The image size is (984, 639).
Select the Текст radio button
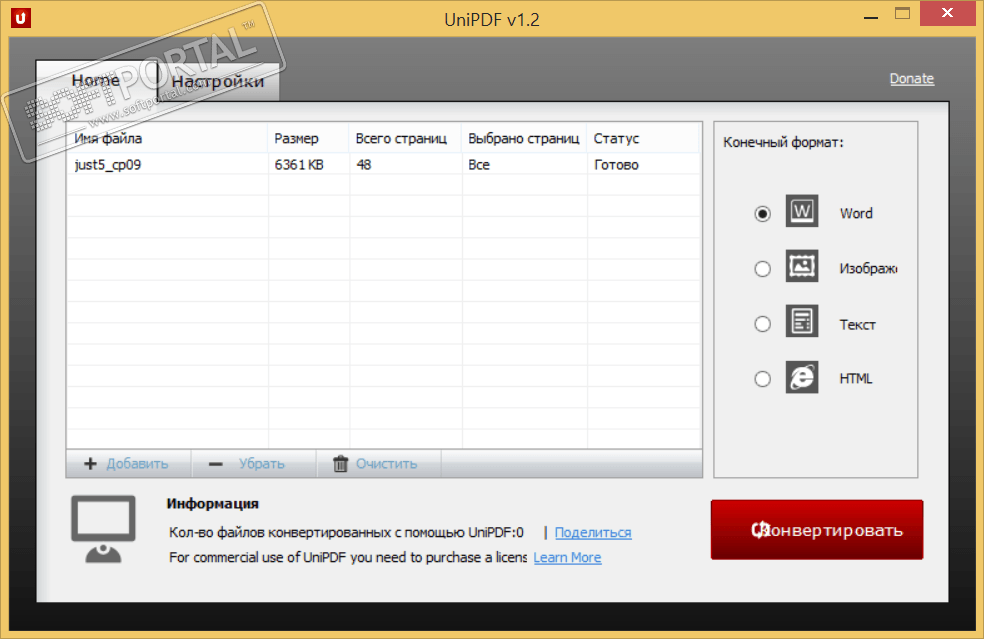tap(762, 324)
